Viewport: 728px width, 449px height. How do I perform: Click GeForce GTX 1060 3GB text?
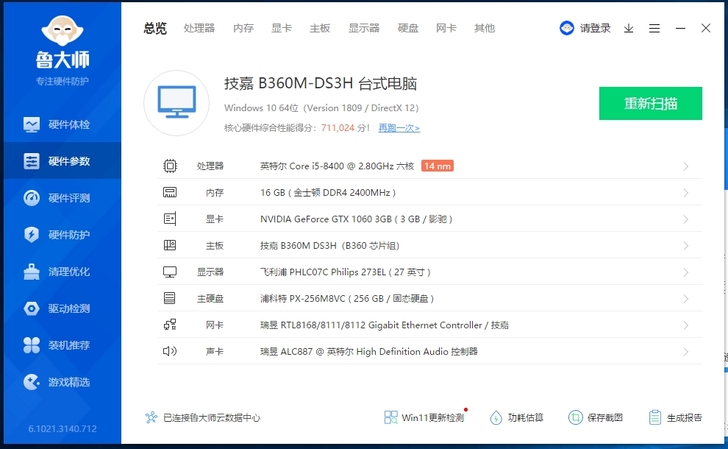pyautogui.click(x=356, y=219)
